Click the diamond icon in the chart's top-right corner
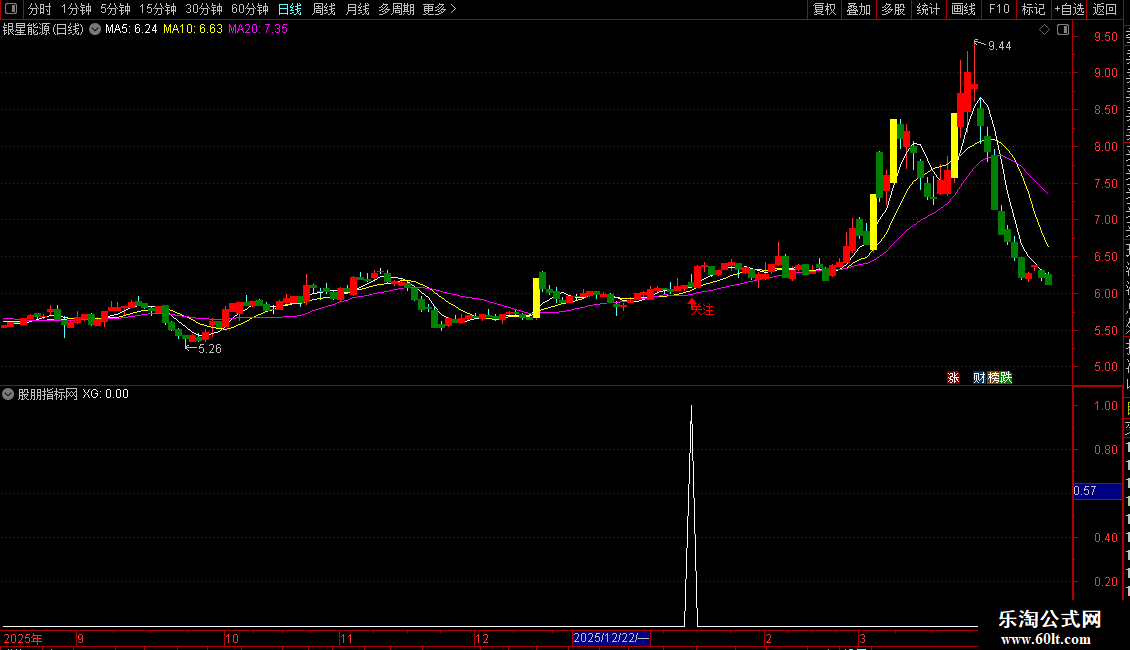 click(1044, 30)
